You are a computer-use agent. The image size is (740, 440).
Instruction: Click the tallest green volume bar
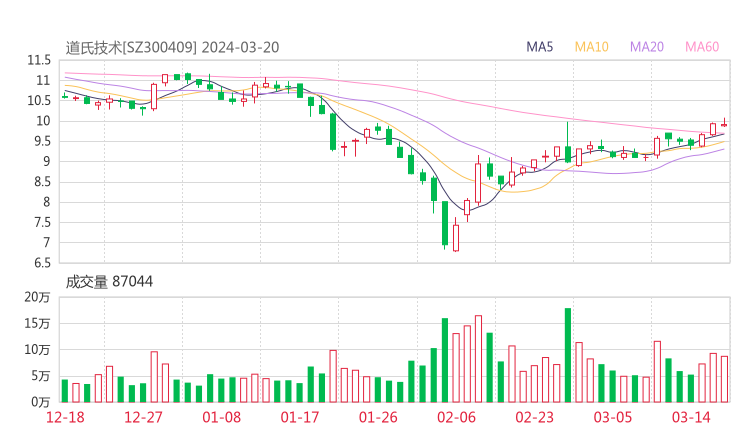pyautogui.click(x=568, y=355)
